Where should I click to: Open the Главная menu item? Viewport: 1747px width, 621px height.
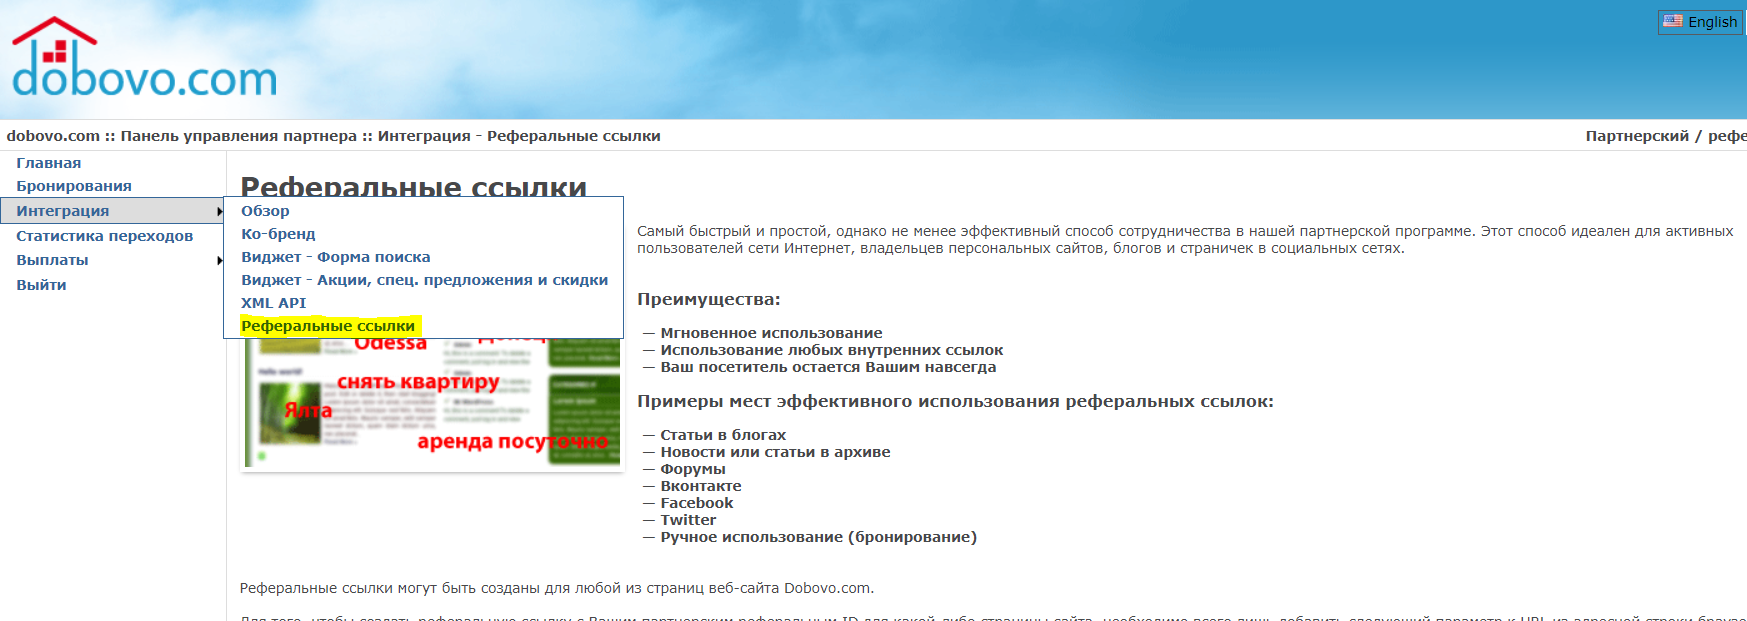(x=49, y=163)
